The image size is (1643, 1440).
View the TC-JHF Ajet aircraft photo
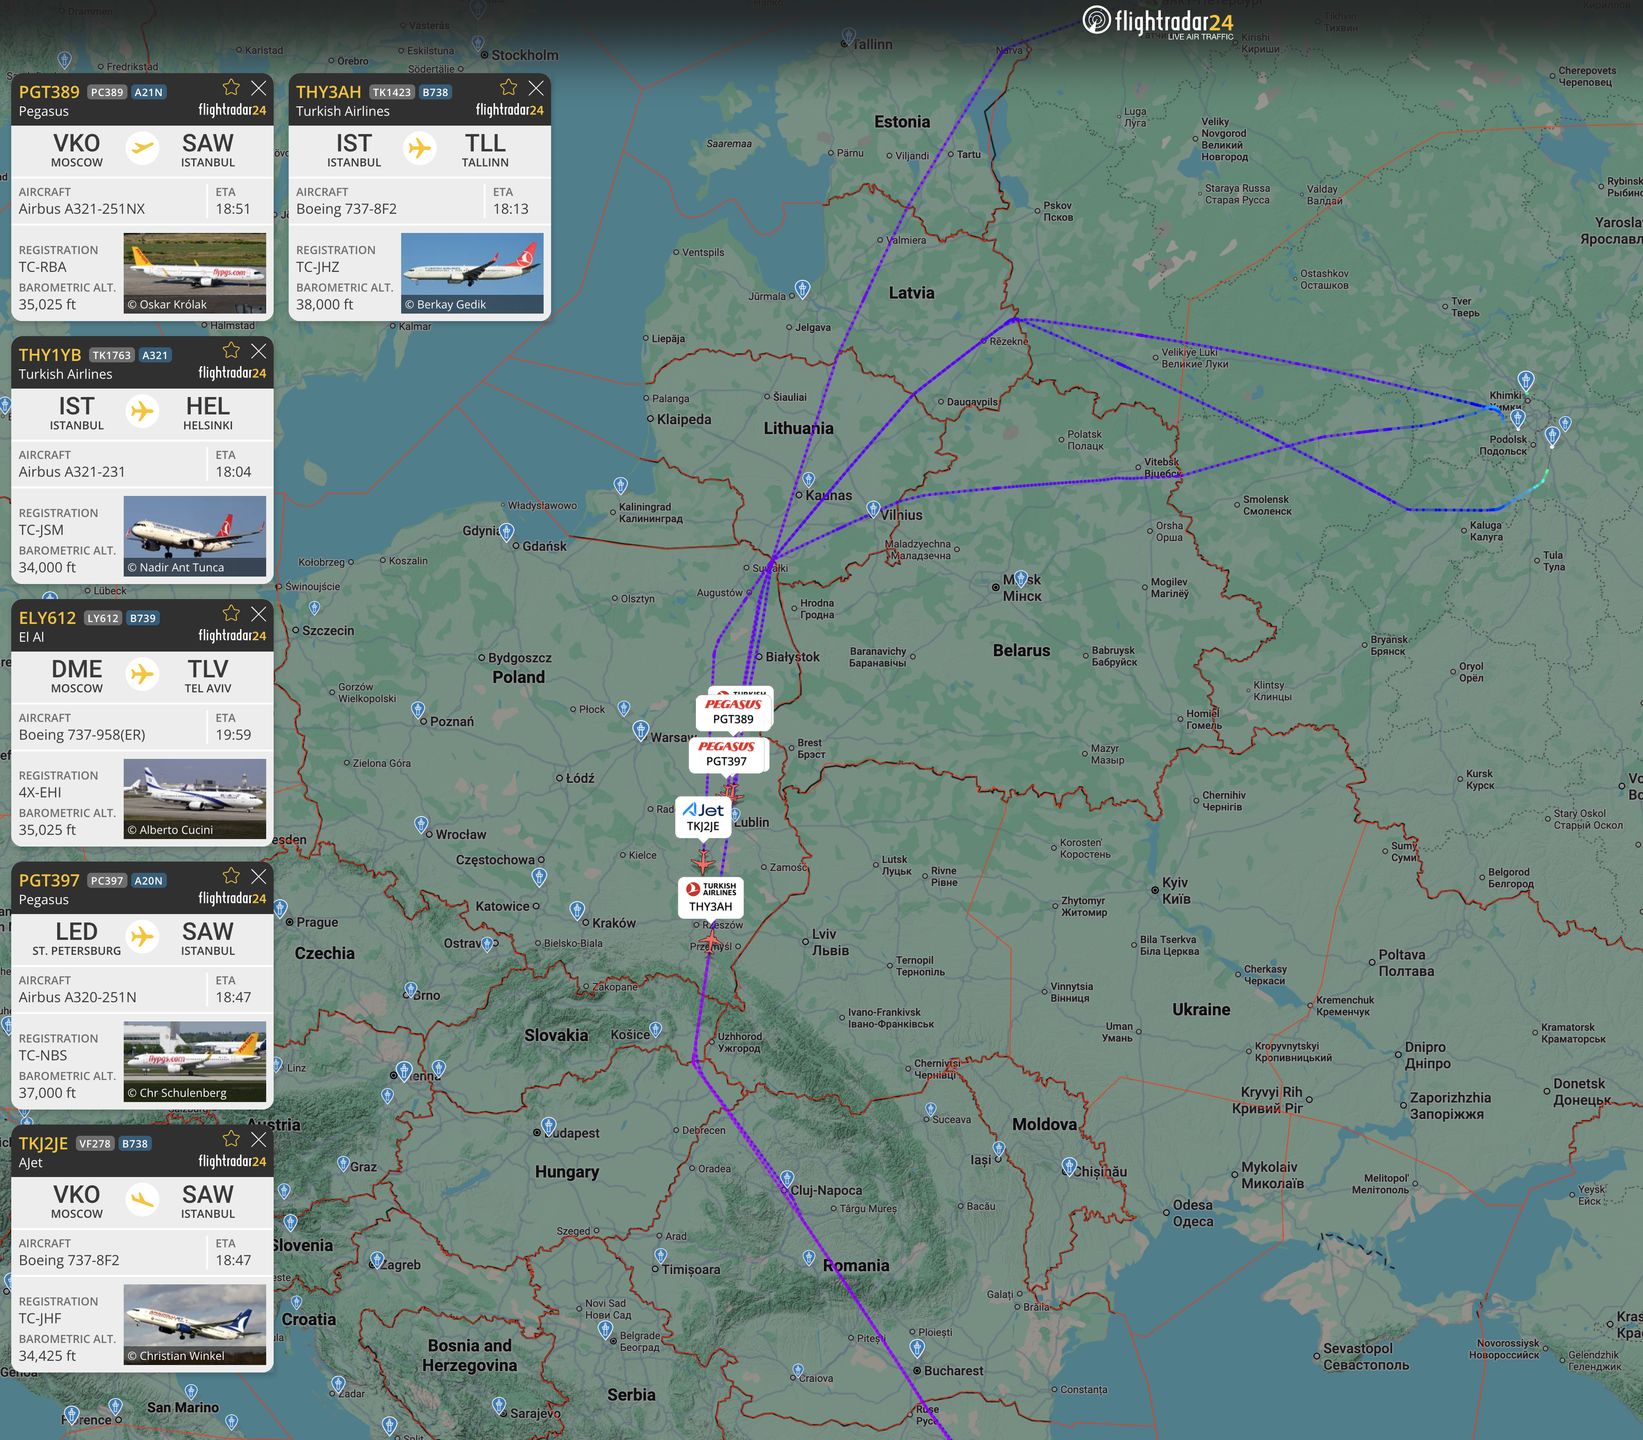point(195,1325)
